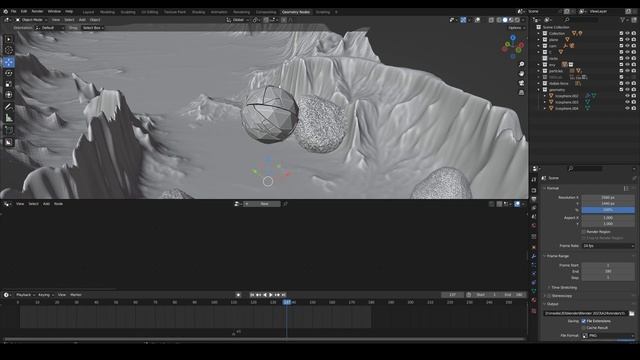Select the Cursor tool in viewport toolbar

tap(9, 50)
